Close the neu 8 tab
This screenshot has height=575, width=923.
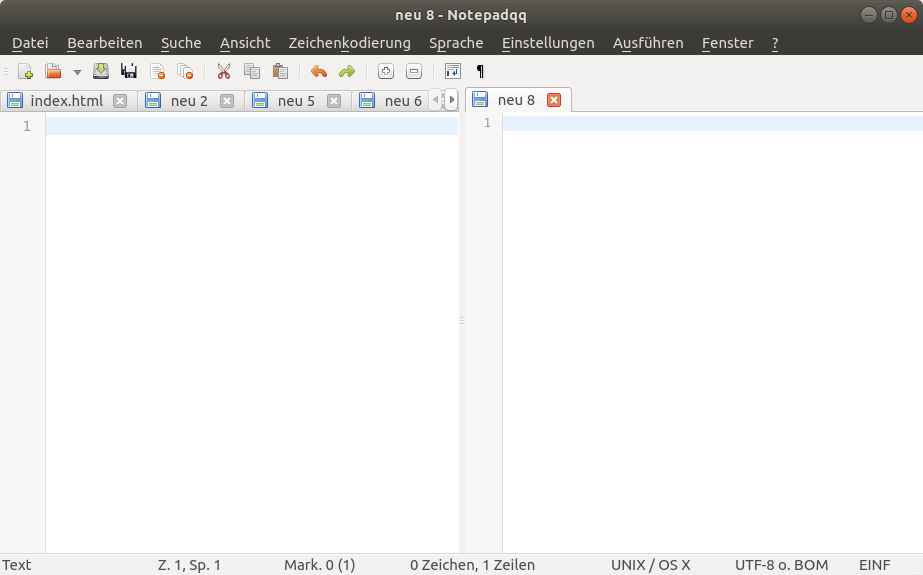554,100
